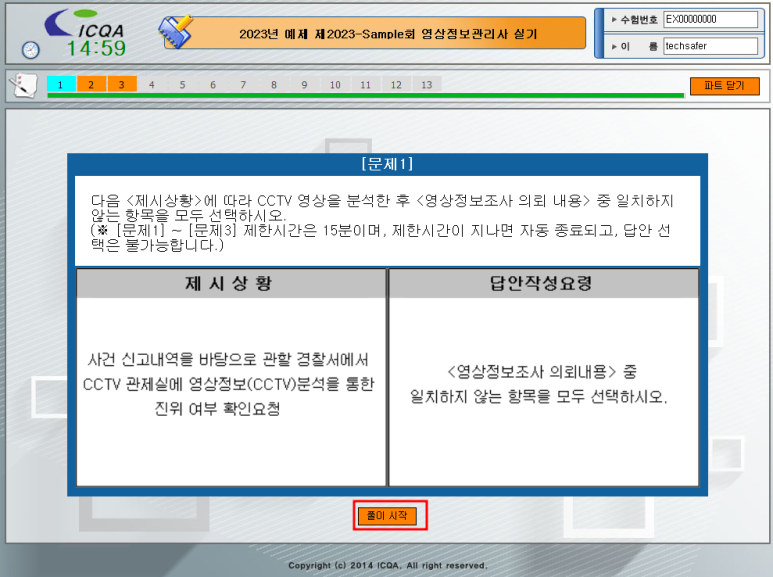The image size is (773, 577).
Task: Click the 수험번호 label
Action: [638, 20]
